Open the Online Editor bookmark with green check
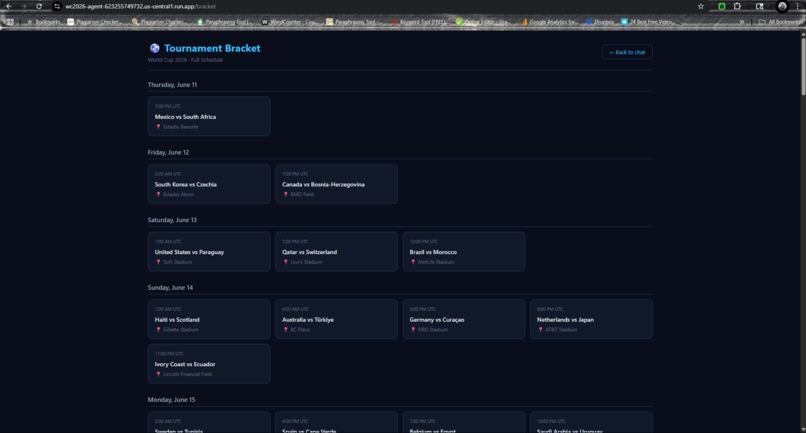This screenshot has height=433, width=806. (482, 22)
